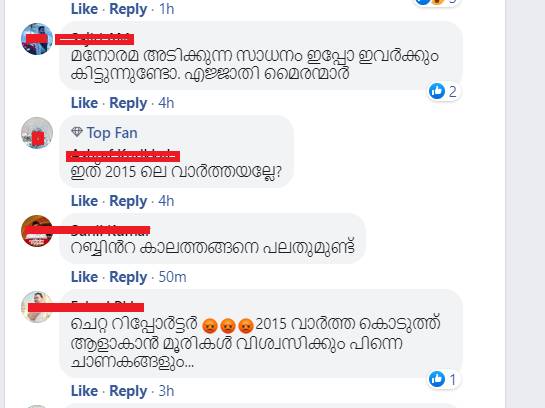Like the Manorama comment with 2 reactions
This screenshot has height=408, width=545.
click(84, 103)
